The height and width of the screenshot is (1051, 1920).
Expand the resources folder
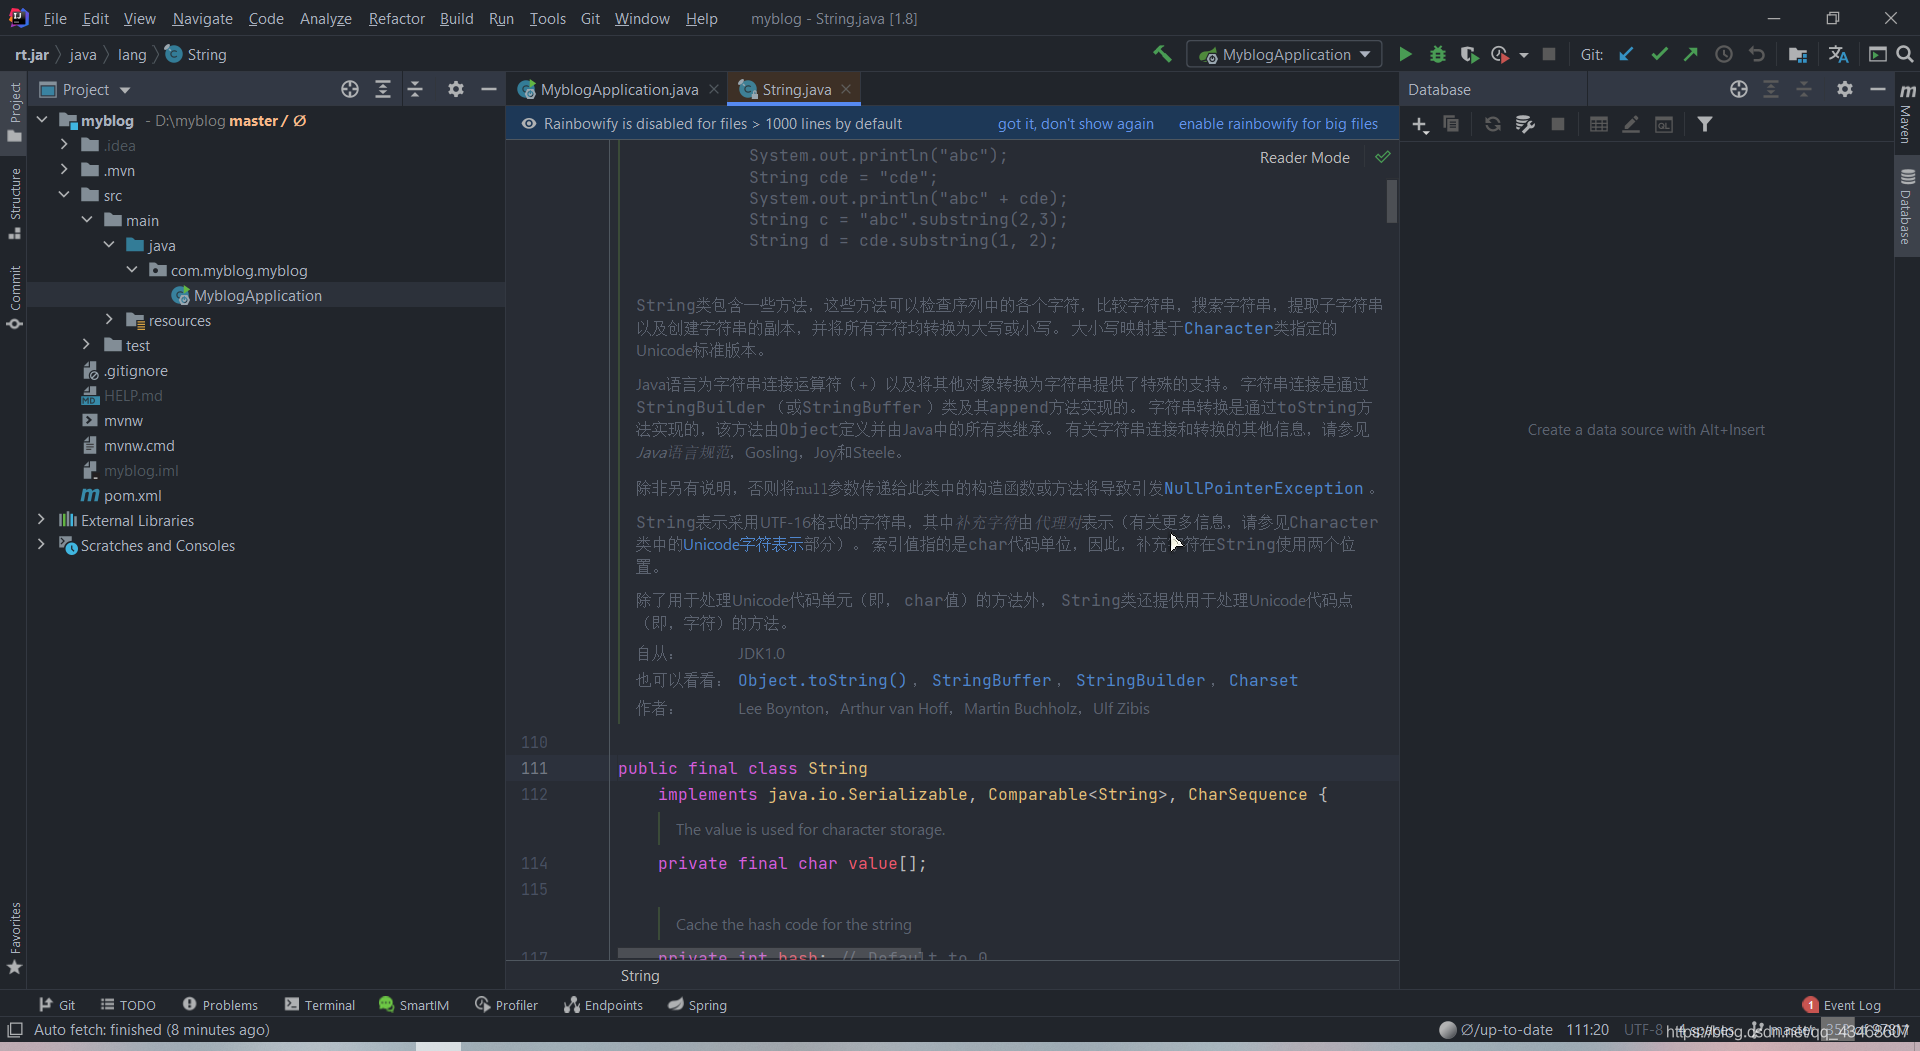[109, 320]
